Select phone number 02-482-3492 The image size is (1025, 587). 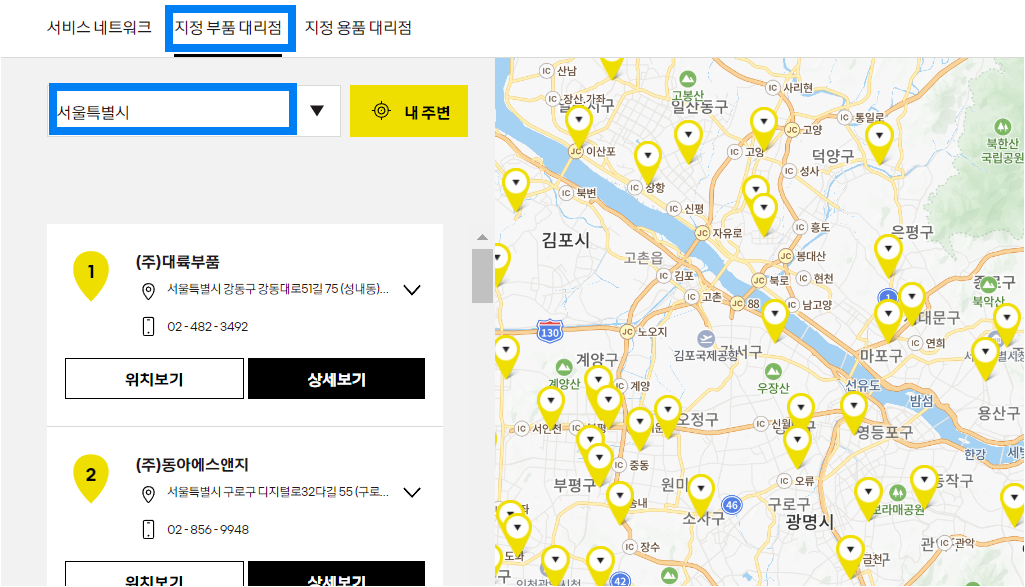tap(207, 326)
